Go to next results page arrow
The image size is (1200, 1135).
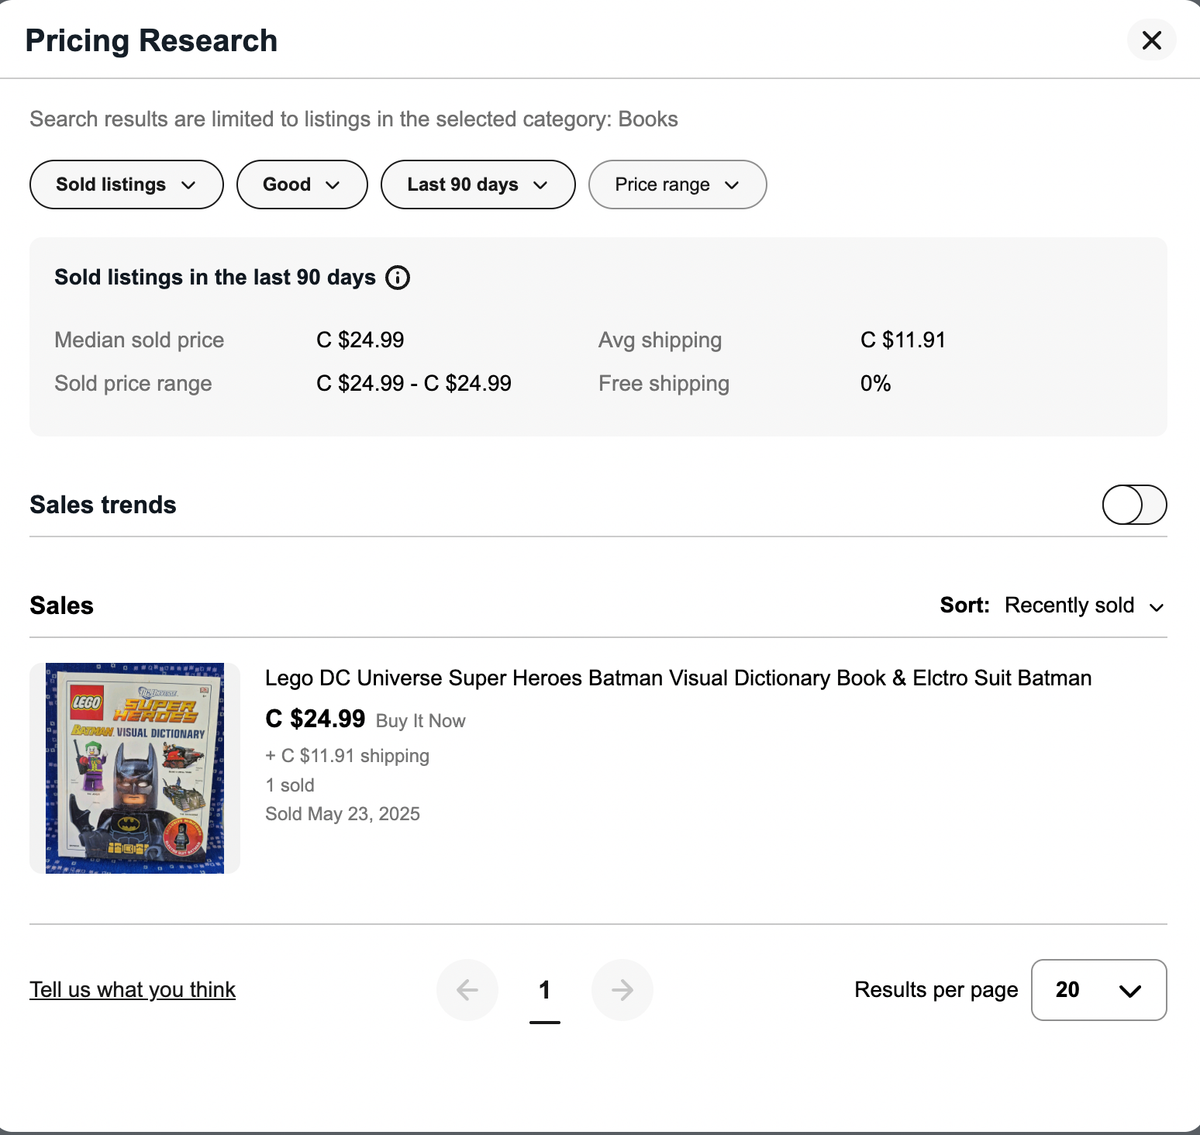point(622,990)
